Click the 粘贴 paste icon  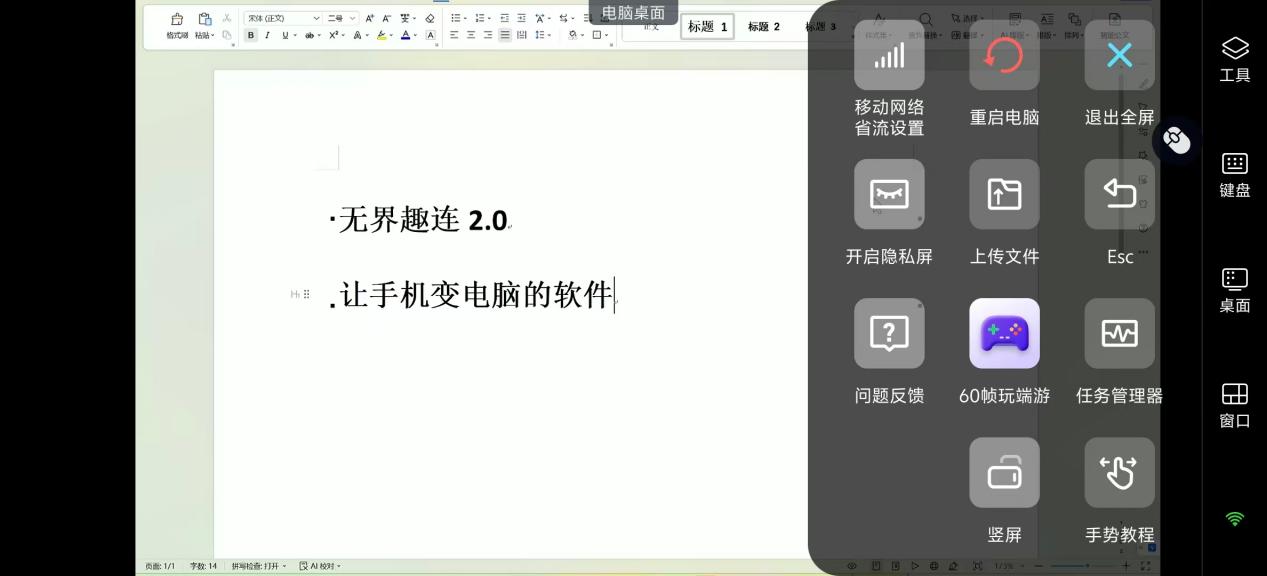pos(204,19)
